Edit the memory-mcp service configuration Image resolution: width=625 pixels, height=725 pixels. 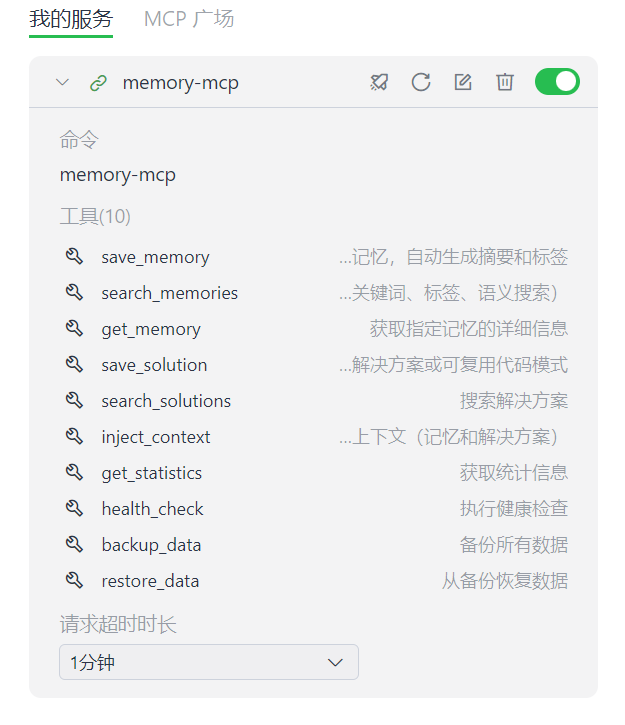[x=463, y=82]
